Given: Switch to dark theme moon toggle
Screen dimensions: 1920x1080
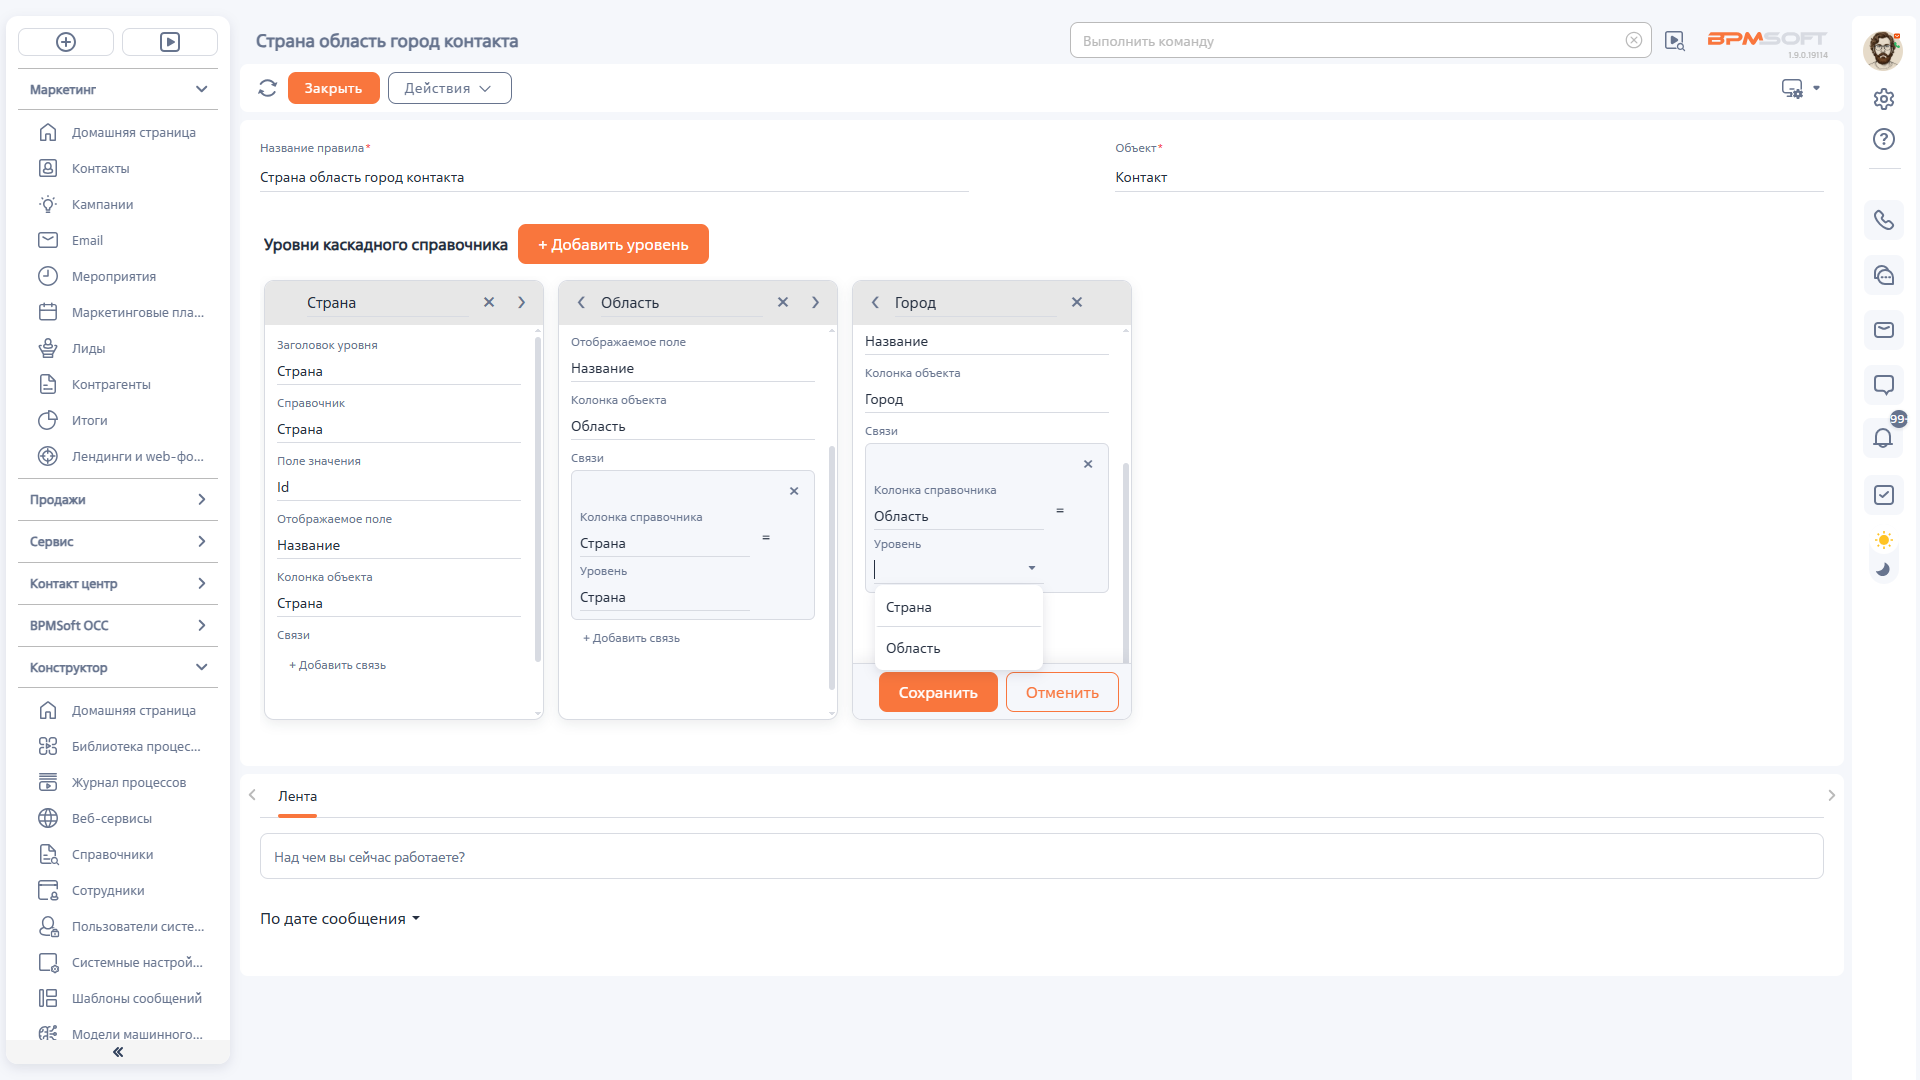Looking at the screenshot, I should click(x=1883, y=569).
